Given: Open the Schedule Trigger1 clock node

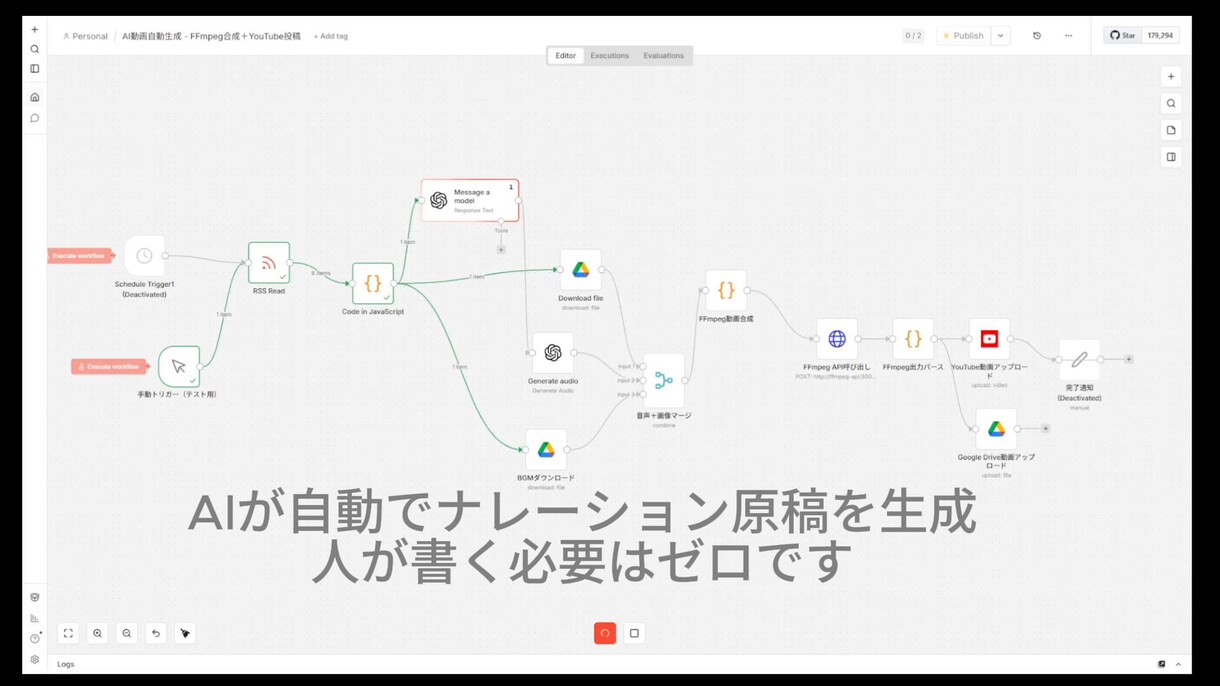Looking at the screenshot, I should pyautogui.click(x=144, y=256).
